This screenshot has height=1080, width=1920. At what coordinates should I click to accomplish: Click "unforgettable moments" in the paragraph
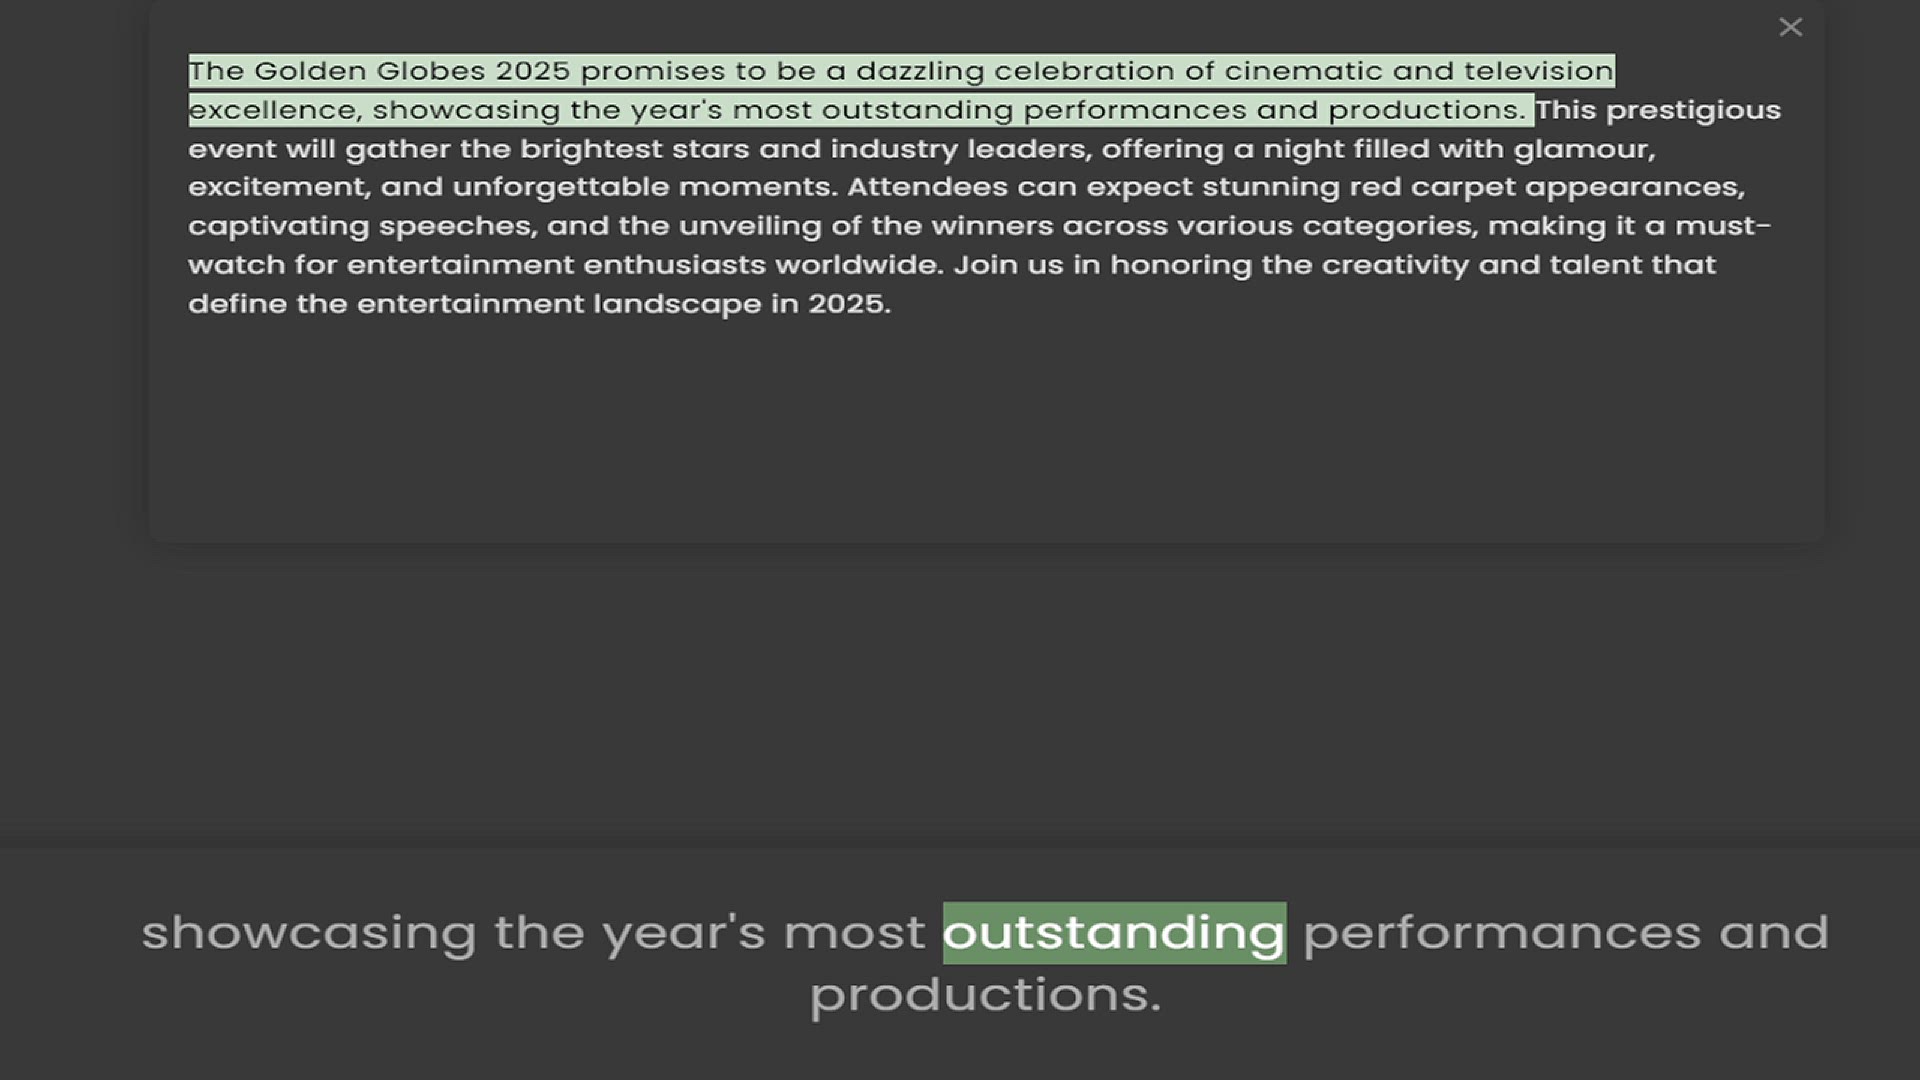point(644,187)
